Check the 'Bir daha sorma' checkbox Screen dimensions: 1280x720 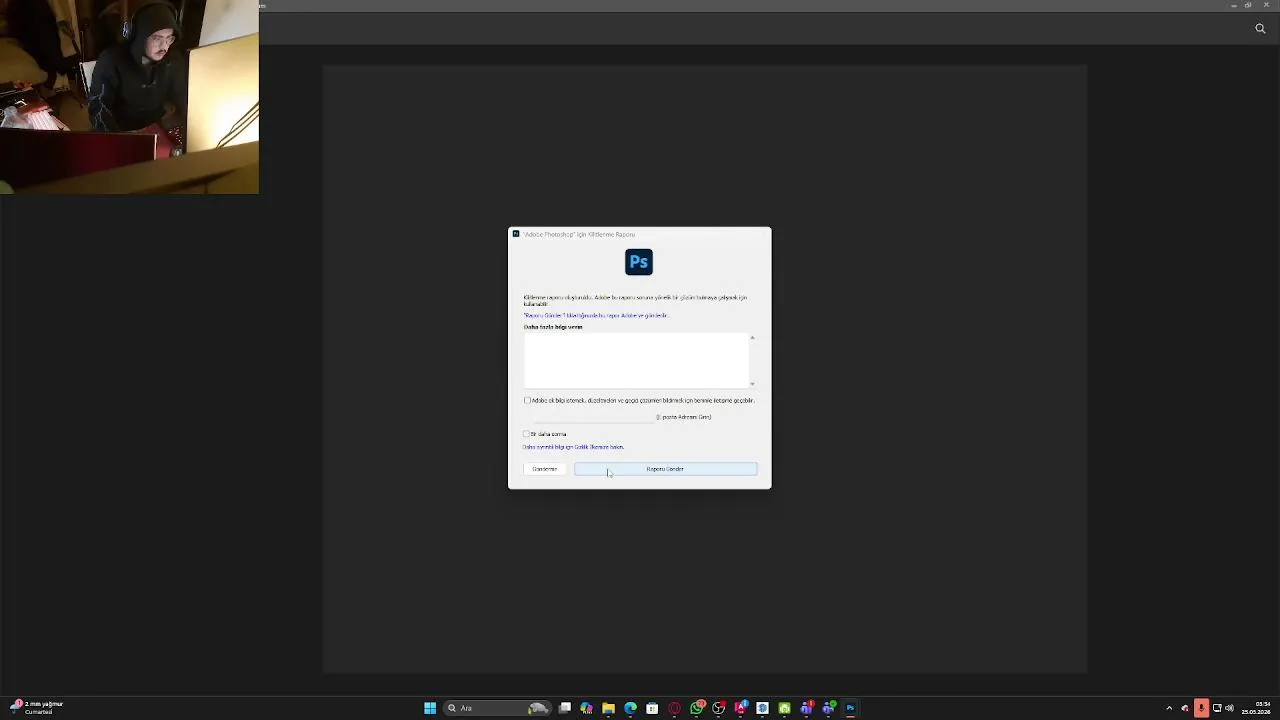pos(526,434)
